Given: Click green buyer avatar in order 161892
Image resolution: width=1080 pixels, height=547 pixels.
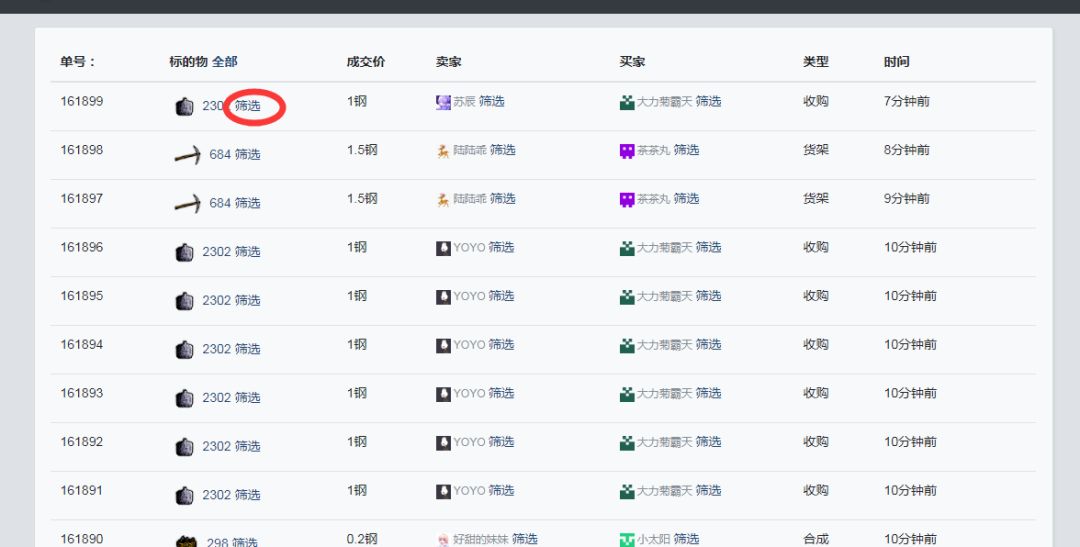Looking at the screenshot, I should point(627,443).
